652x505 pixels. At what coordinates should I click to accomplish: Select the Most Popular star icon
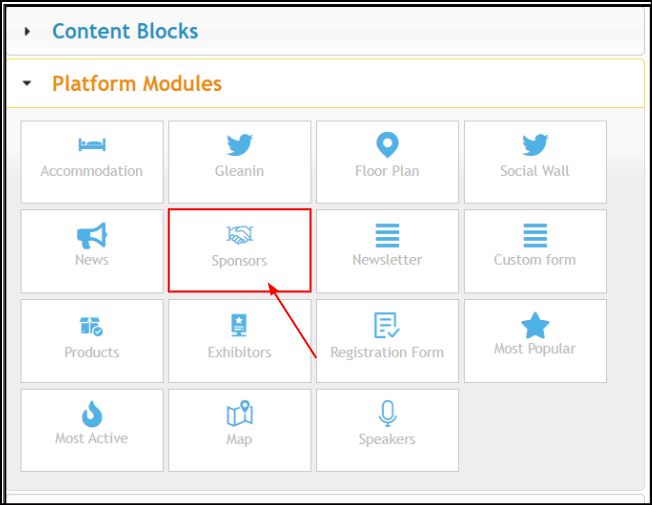[x=535, y=325]
